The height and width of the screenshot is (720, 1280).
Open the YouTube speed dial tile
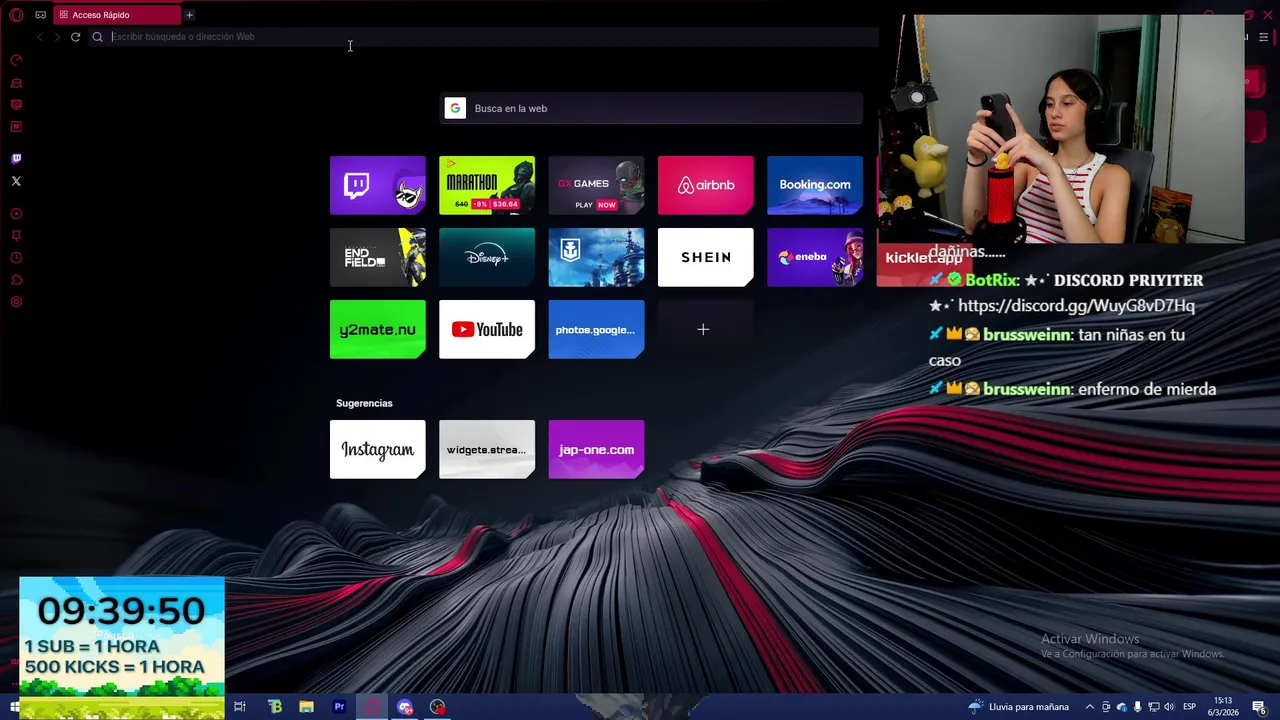click(487, 329)
